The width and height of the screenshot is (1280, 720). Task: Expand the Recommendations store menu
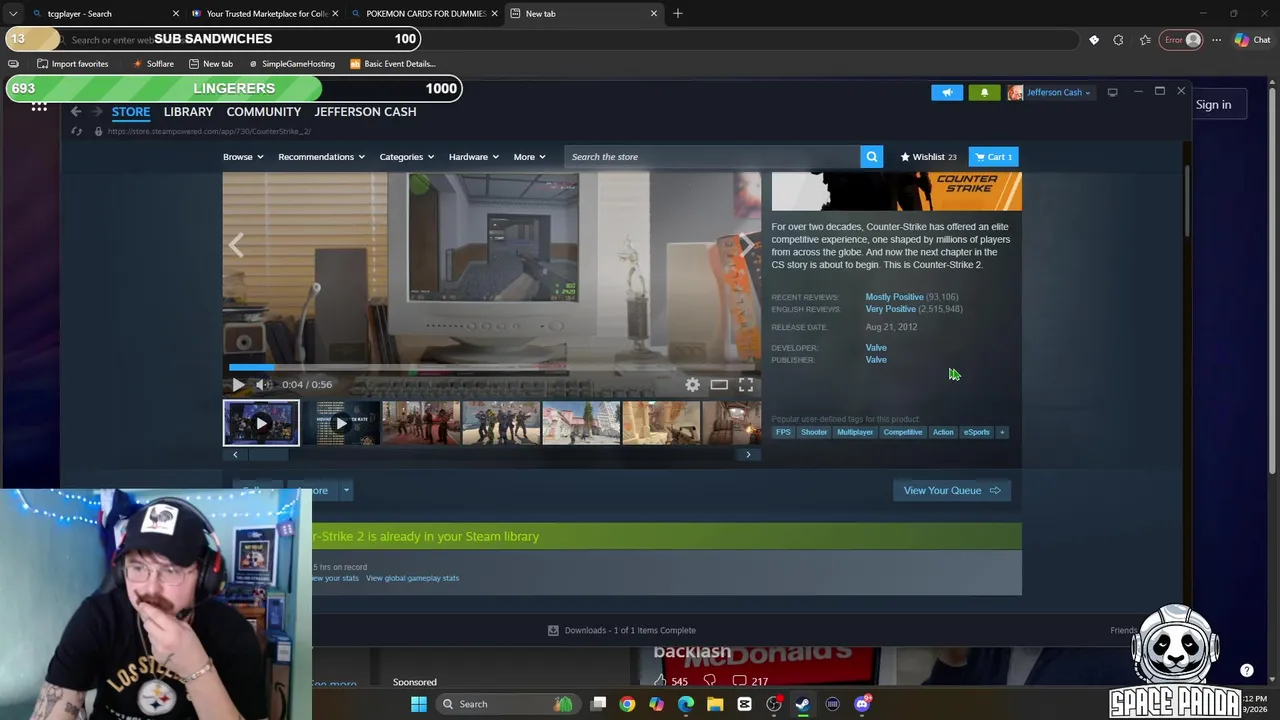[321, 157]
